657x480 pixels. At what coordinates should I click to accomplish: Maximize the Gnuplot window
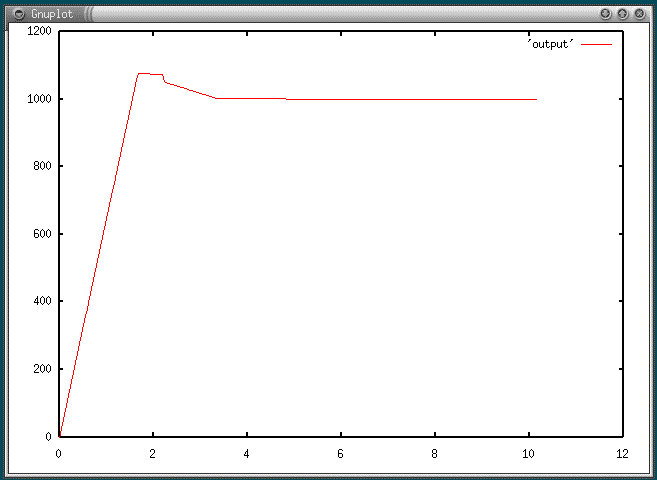[623, 14]
